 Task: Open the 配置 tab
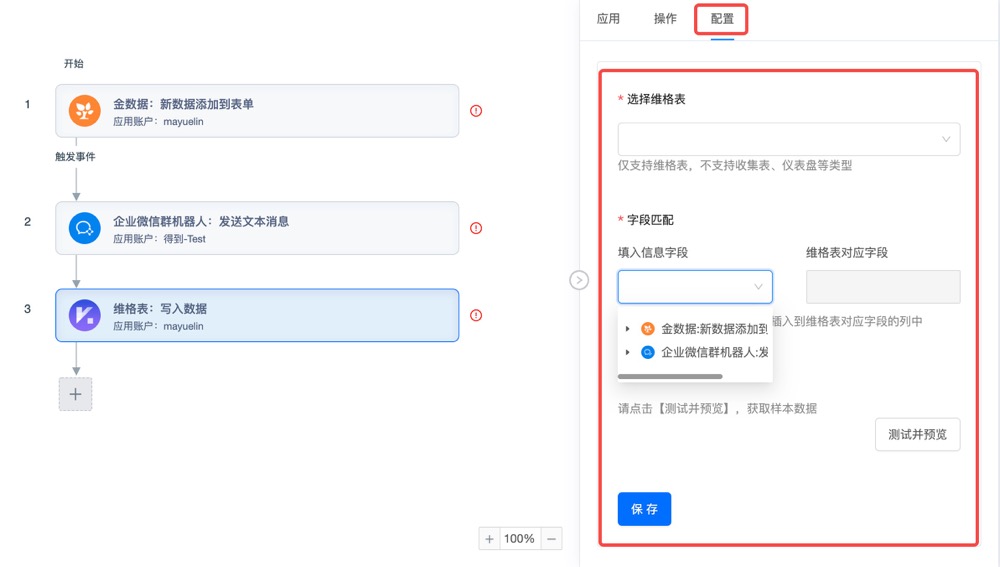pos(722,19)
